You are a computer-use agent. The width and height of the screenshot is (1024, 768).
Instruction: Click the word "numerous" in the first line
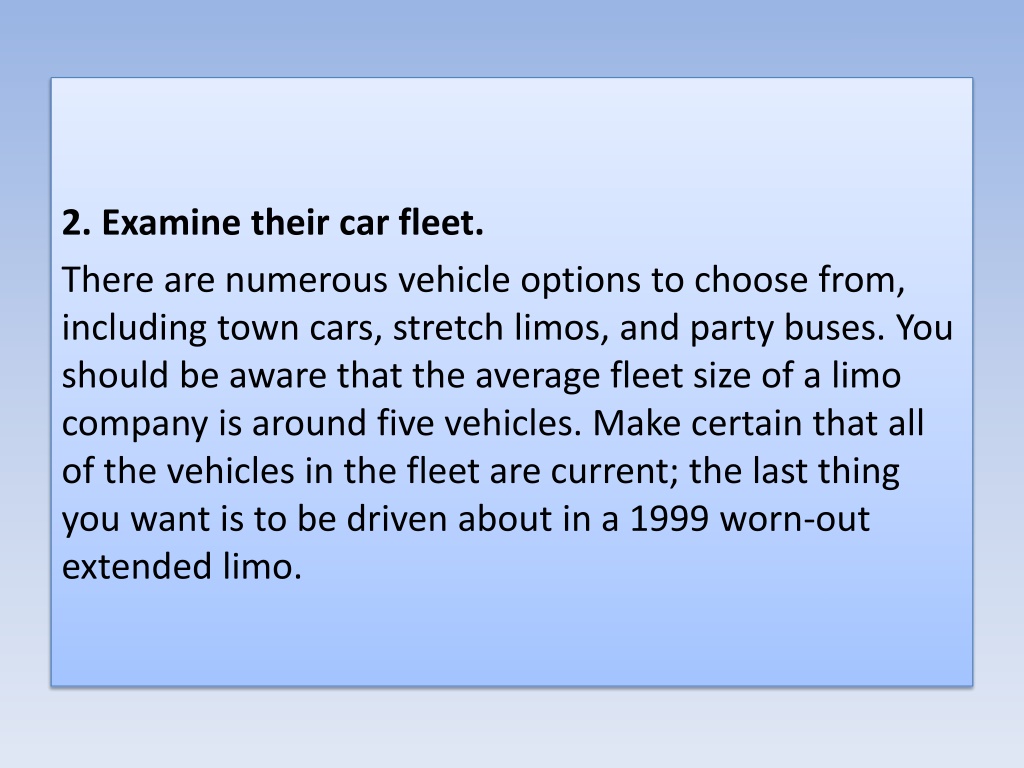[x=306, y=280]
